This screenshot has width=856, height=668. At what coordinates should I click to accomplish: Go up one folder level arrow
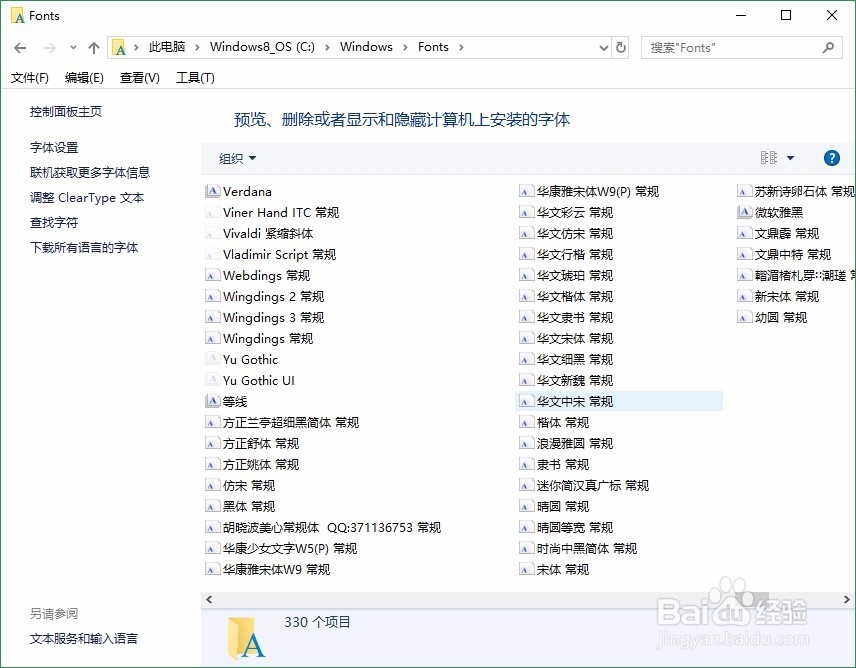[94, 48]
